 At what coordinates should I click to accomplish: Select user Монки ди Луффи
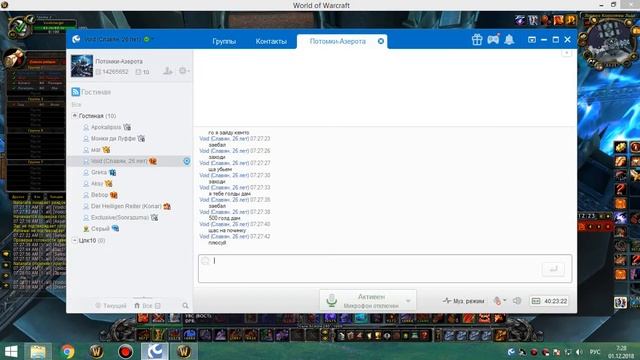tap(113, 138)
